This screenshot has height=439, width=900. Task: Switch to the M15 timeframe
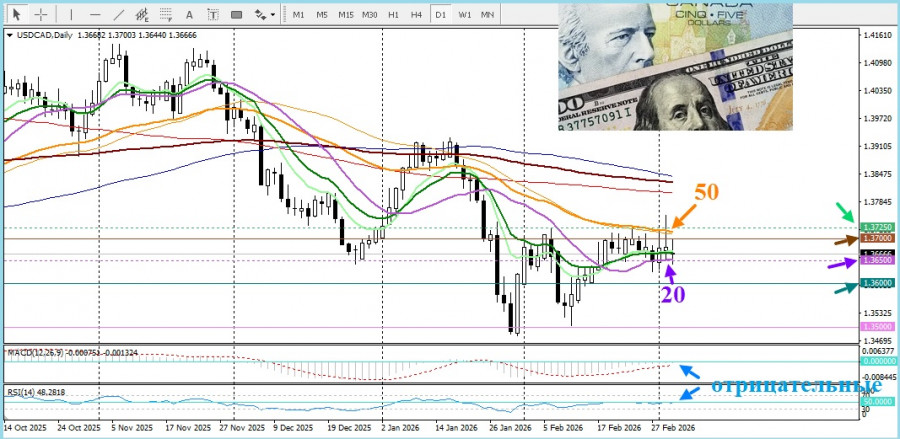tap(346, 14)
